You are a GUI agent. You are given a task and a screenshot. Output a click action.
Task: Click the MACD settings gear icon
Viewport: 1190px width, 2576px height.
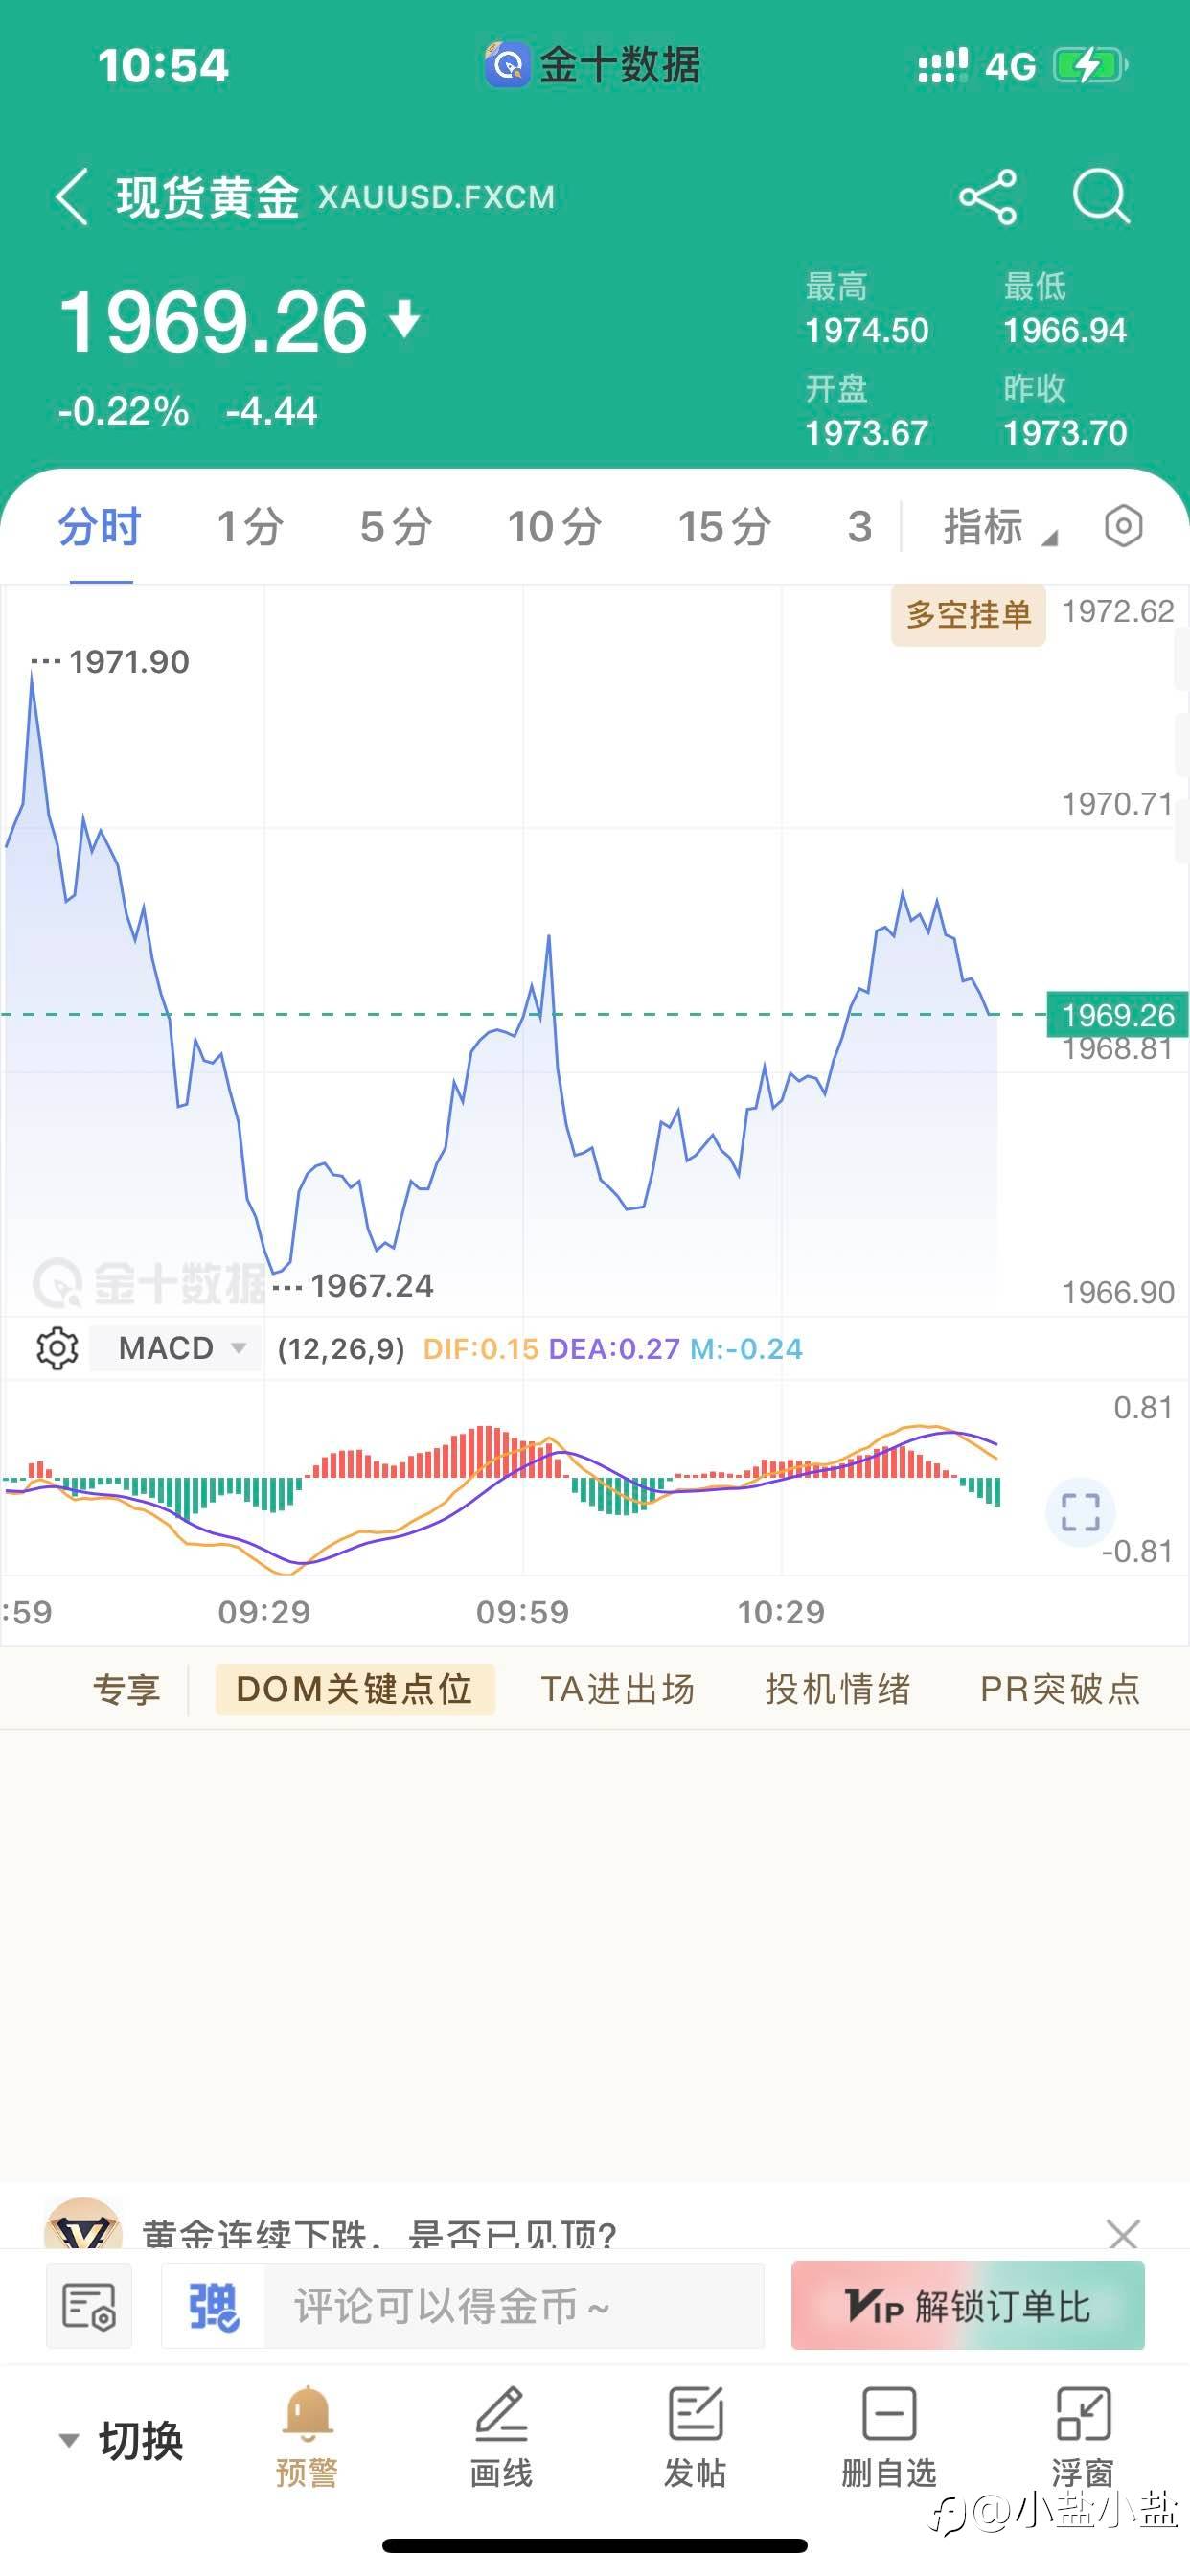57,1348
